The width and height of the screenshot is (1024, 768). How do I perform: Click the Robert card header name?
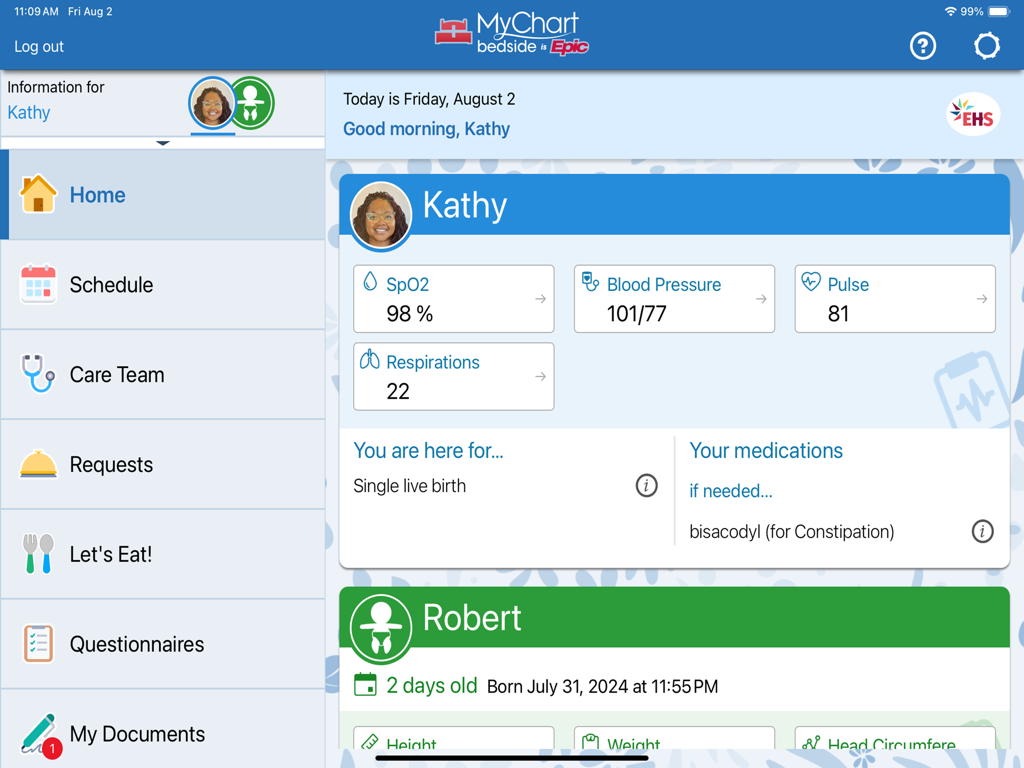pyautogui.click(x=472, y=618)
